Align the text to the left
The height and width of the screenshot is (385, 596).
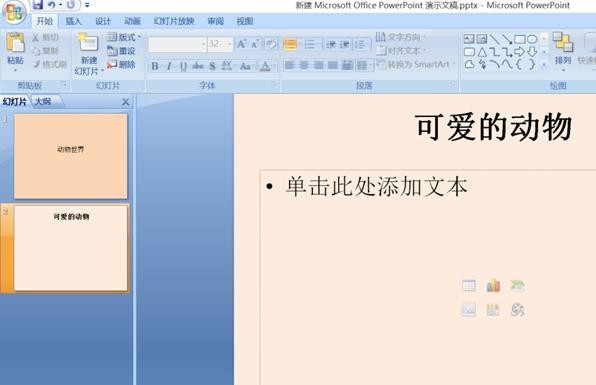click(x=290, y=65)
